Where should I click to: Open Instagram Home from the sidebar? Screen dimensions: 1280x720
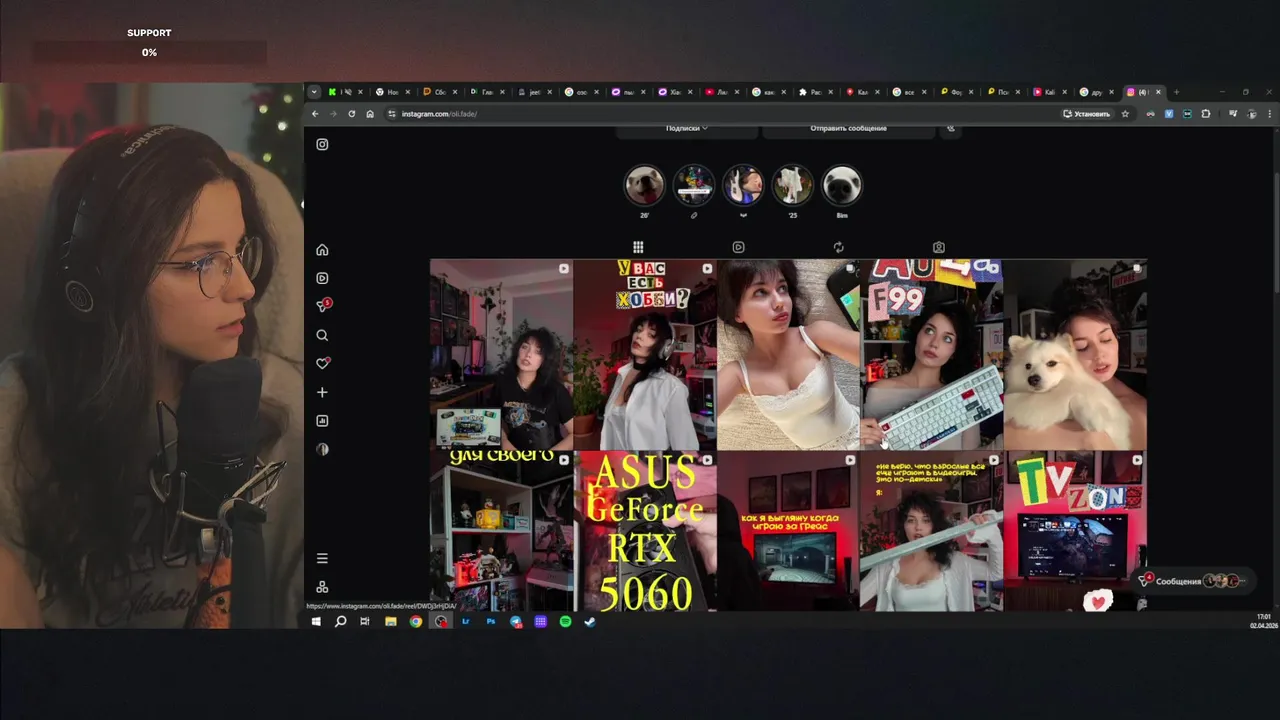tap(322, 250)
